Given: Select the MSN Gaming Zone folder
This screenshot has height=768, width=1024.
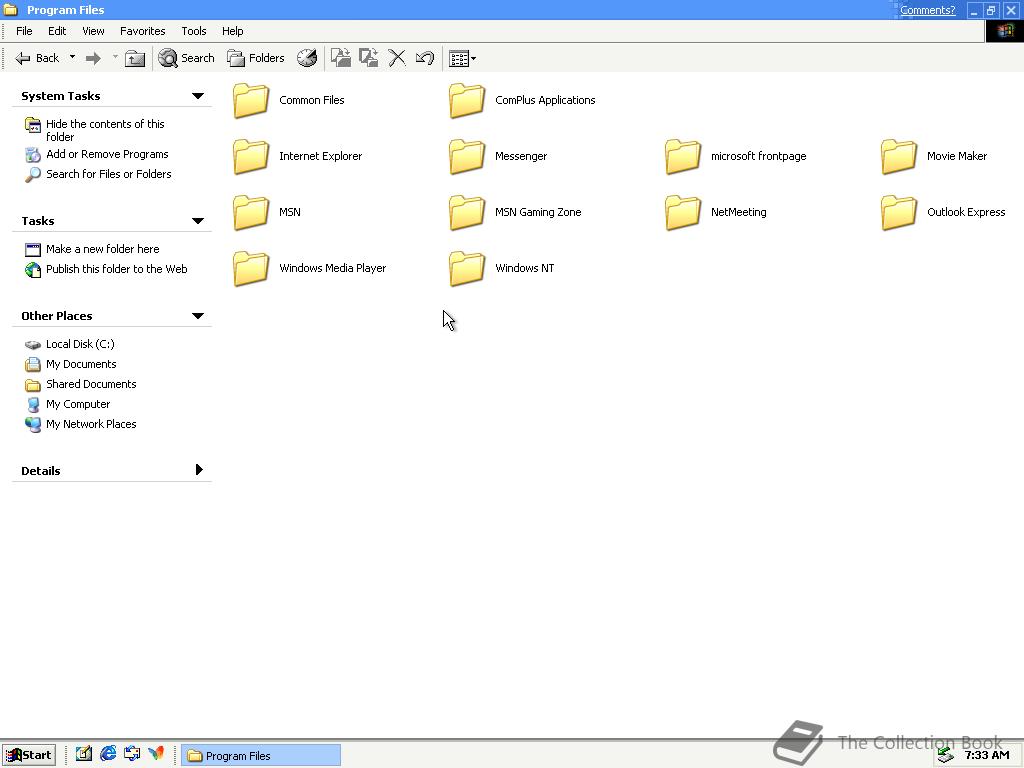Looking at the screenshot, I should [515, 213].
